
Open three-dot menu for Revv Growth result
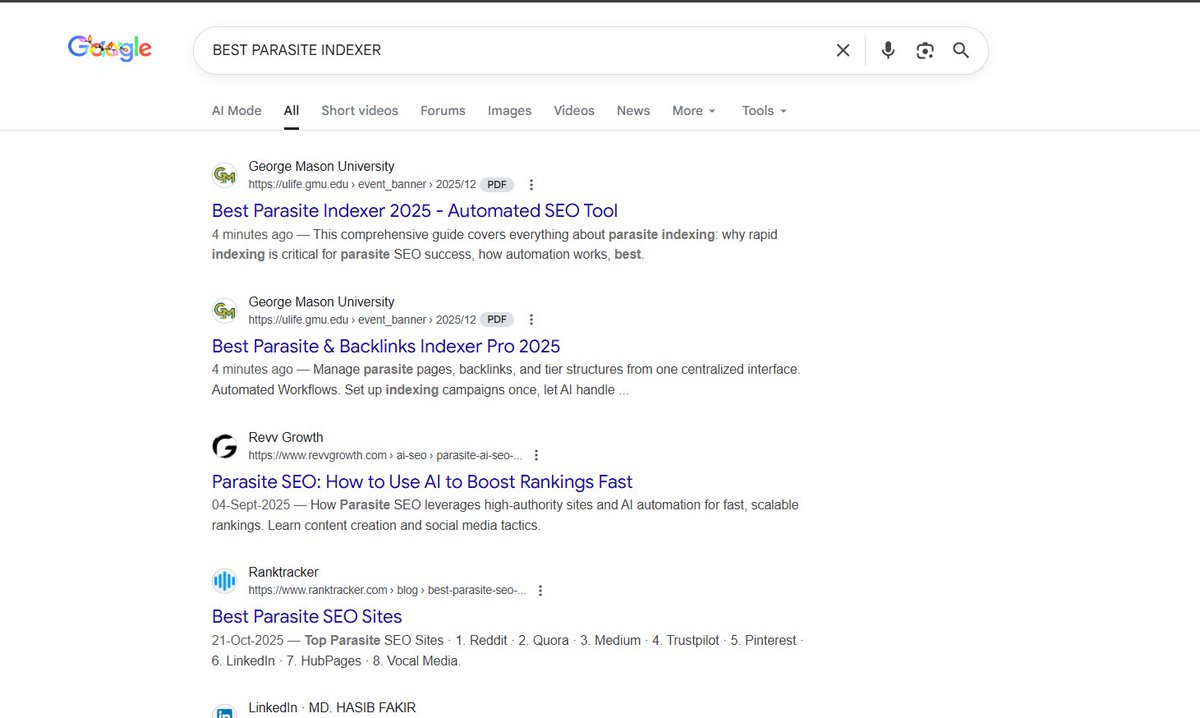pyautogui.click(x=537, y=455)
